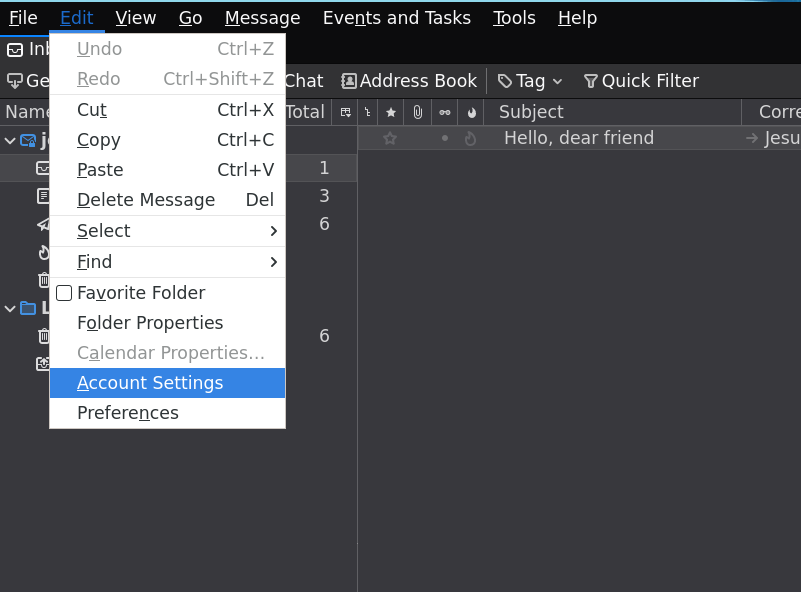801x592 pixels.
Task: Open the 'Hello, dear friend' message
Action: pos(579,139)
